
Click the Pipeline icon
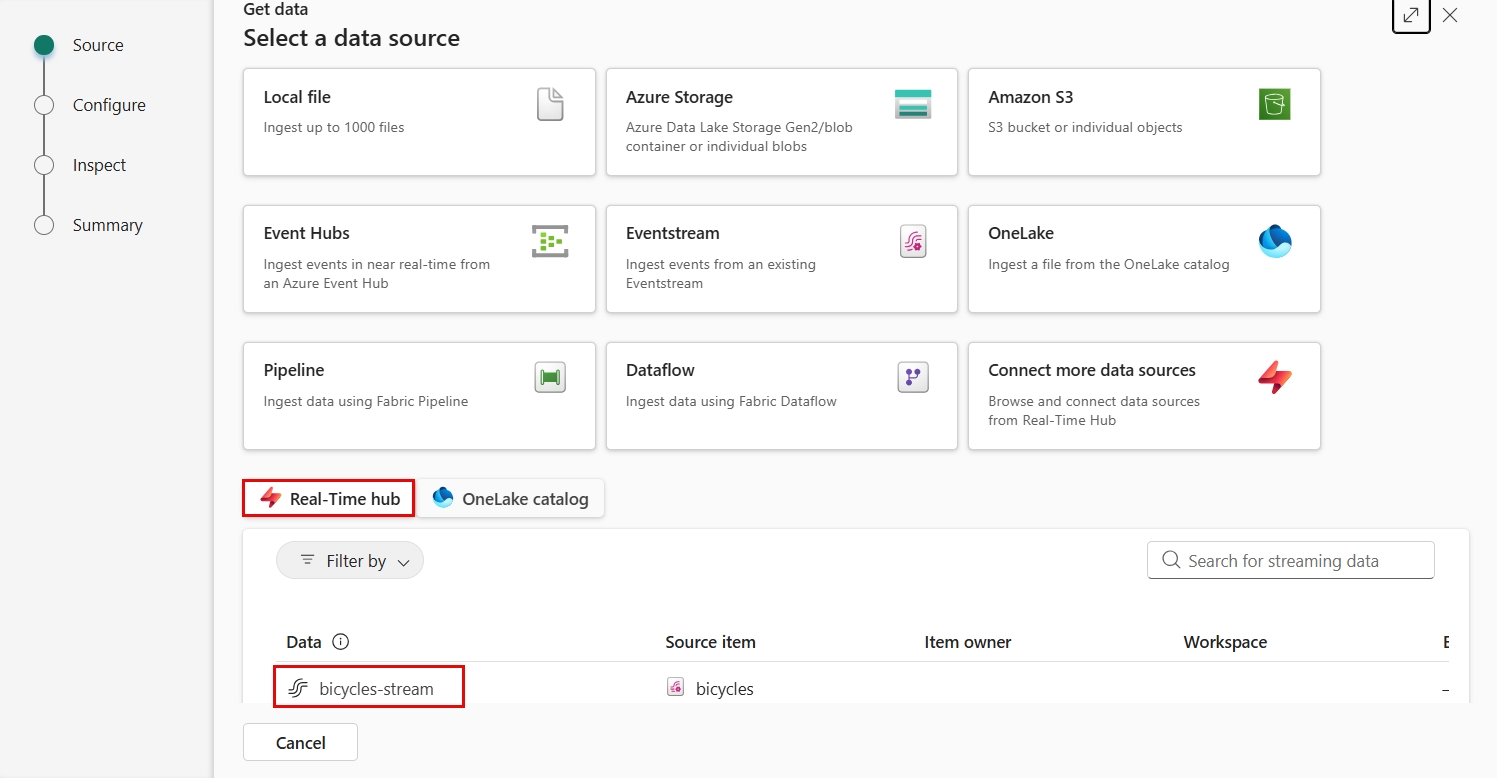[550, 378]
